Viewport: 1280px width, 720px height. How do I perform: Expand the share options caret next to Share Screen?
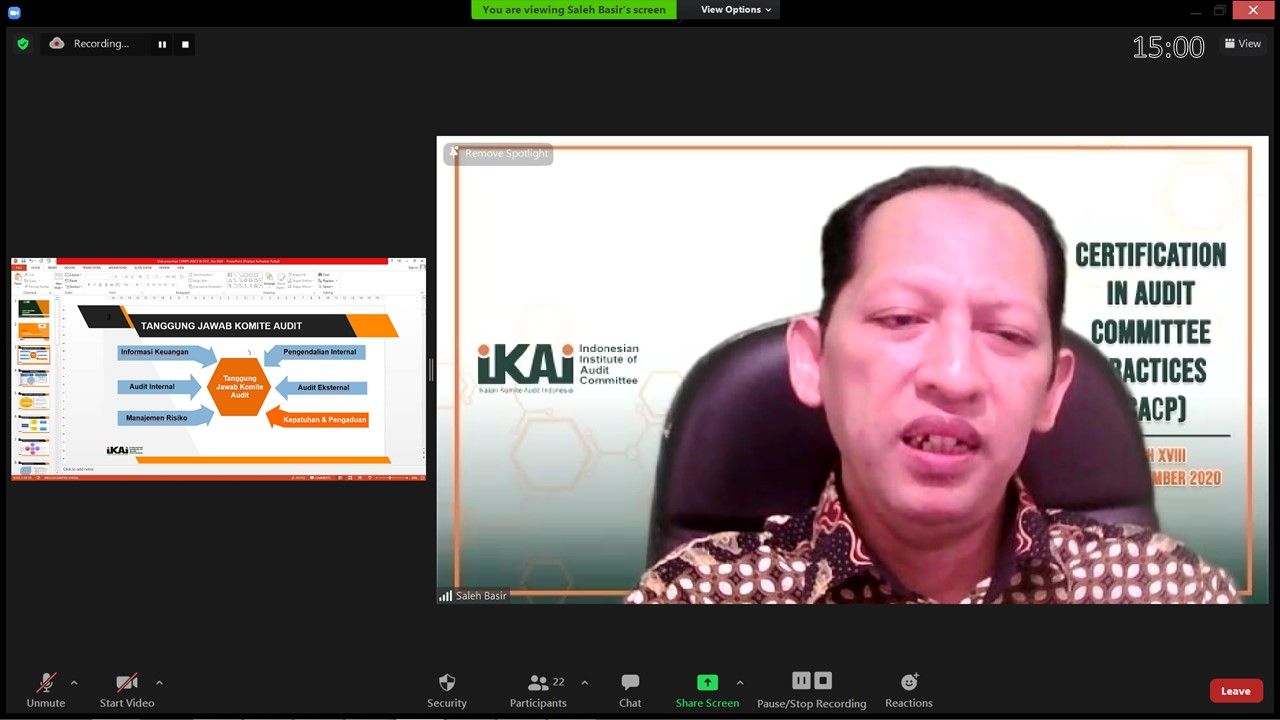coord(740,683)
